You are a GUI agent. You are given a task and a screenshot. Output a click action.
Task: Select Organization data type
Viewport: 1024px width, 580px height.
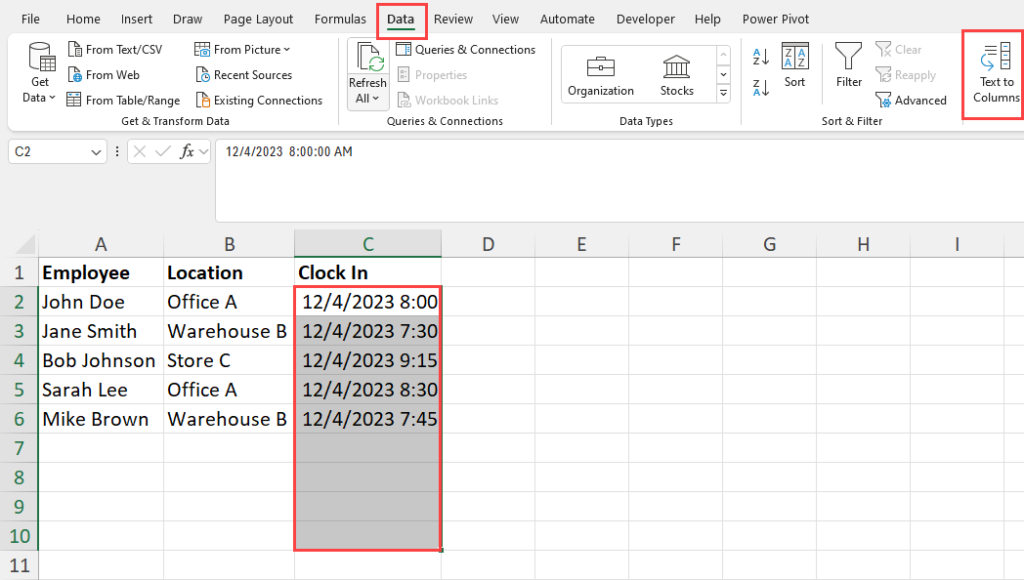[601, 76]
